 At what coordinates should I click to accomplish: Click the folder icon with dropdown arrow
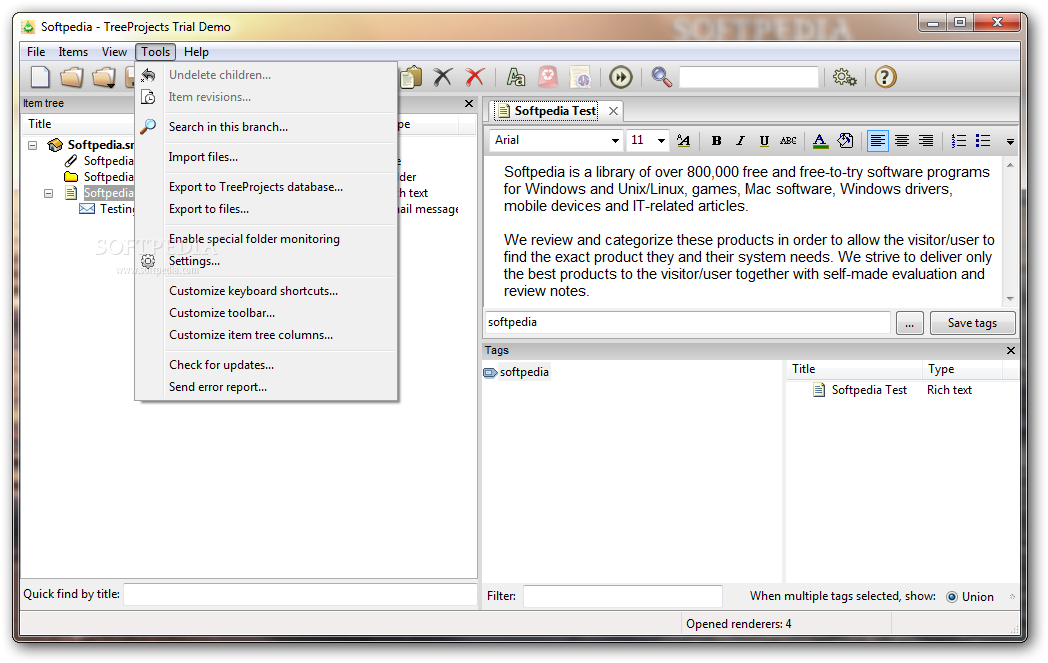coord(104,78)
